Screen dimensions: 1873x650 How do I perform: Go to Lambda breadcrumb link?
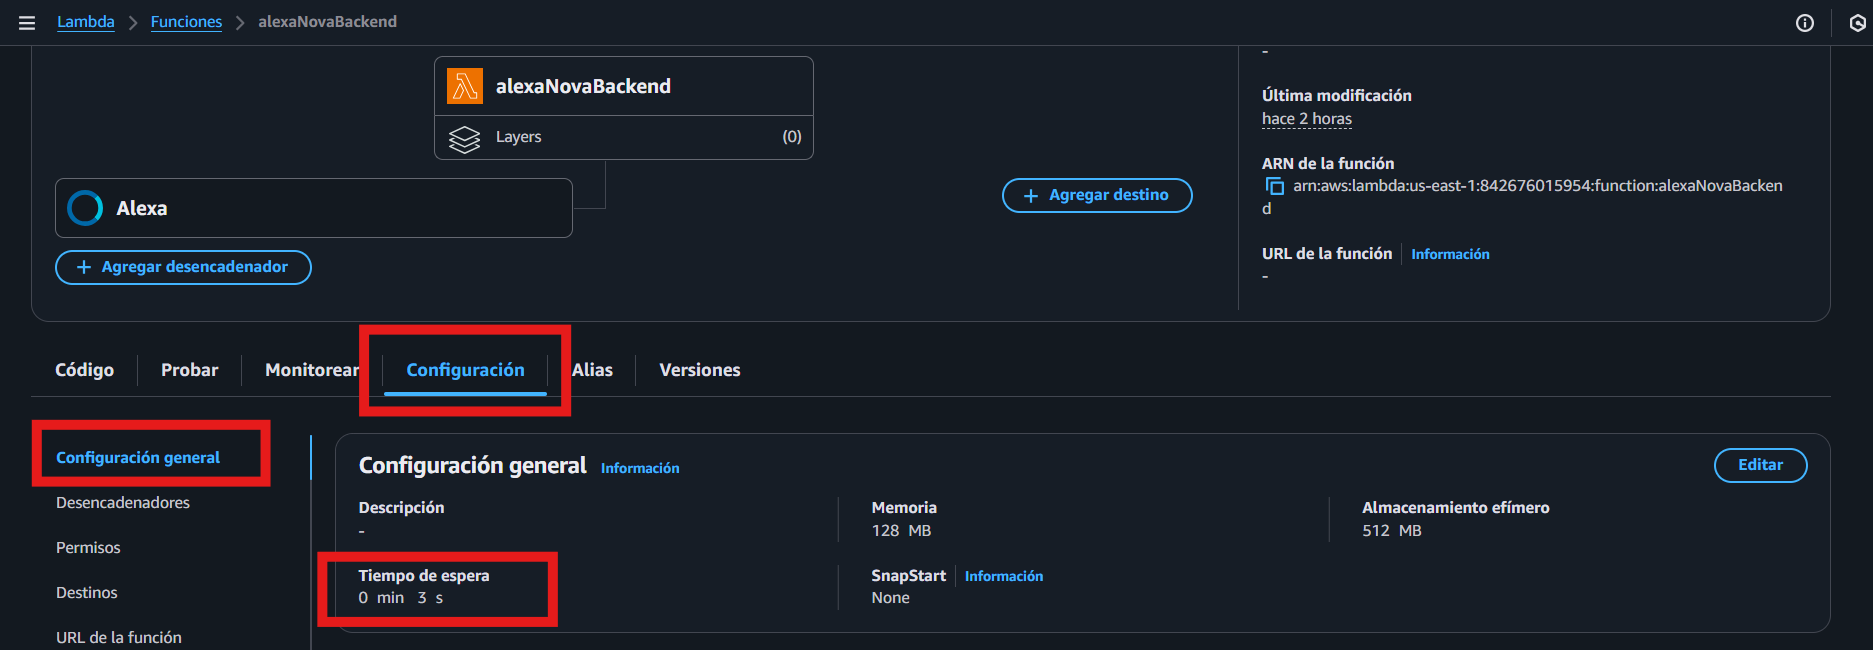(85, 22)
